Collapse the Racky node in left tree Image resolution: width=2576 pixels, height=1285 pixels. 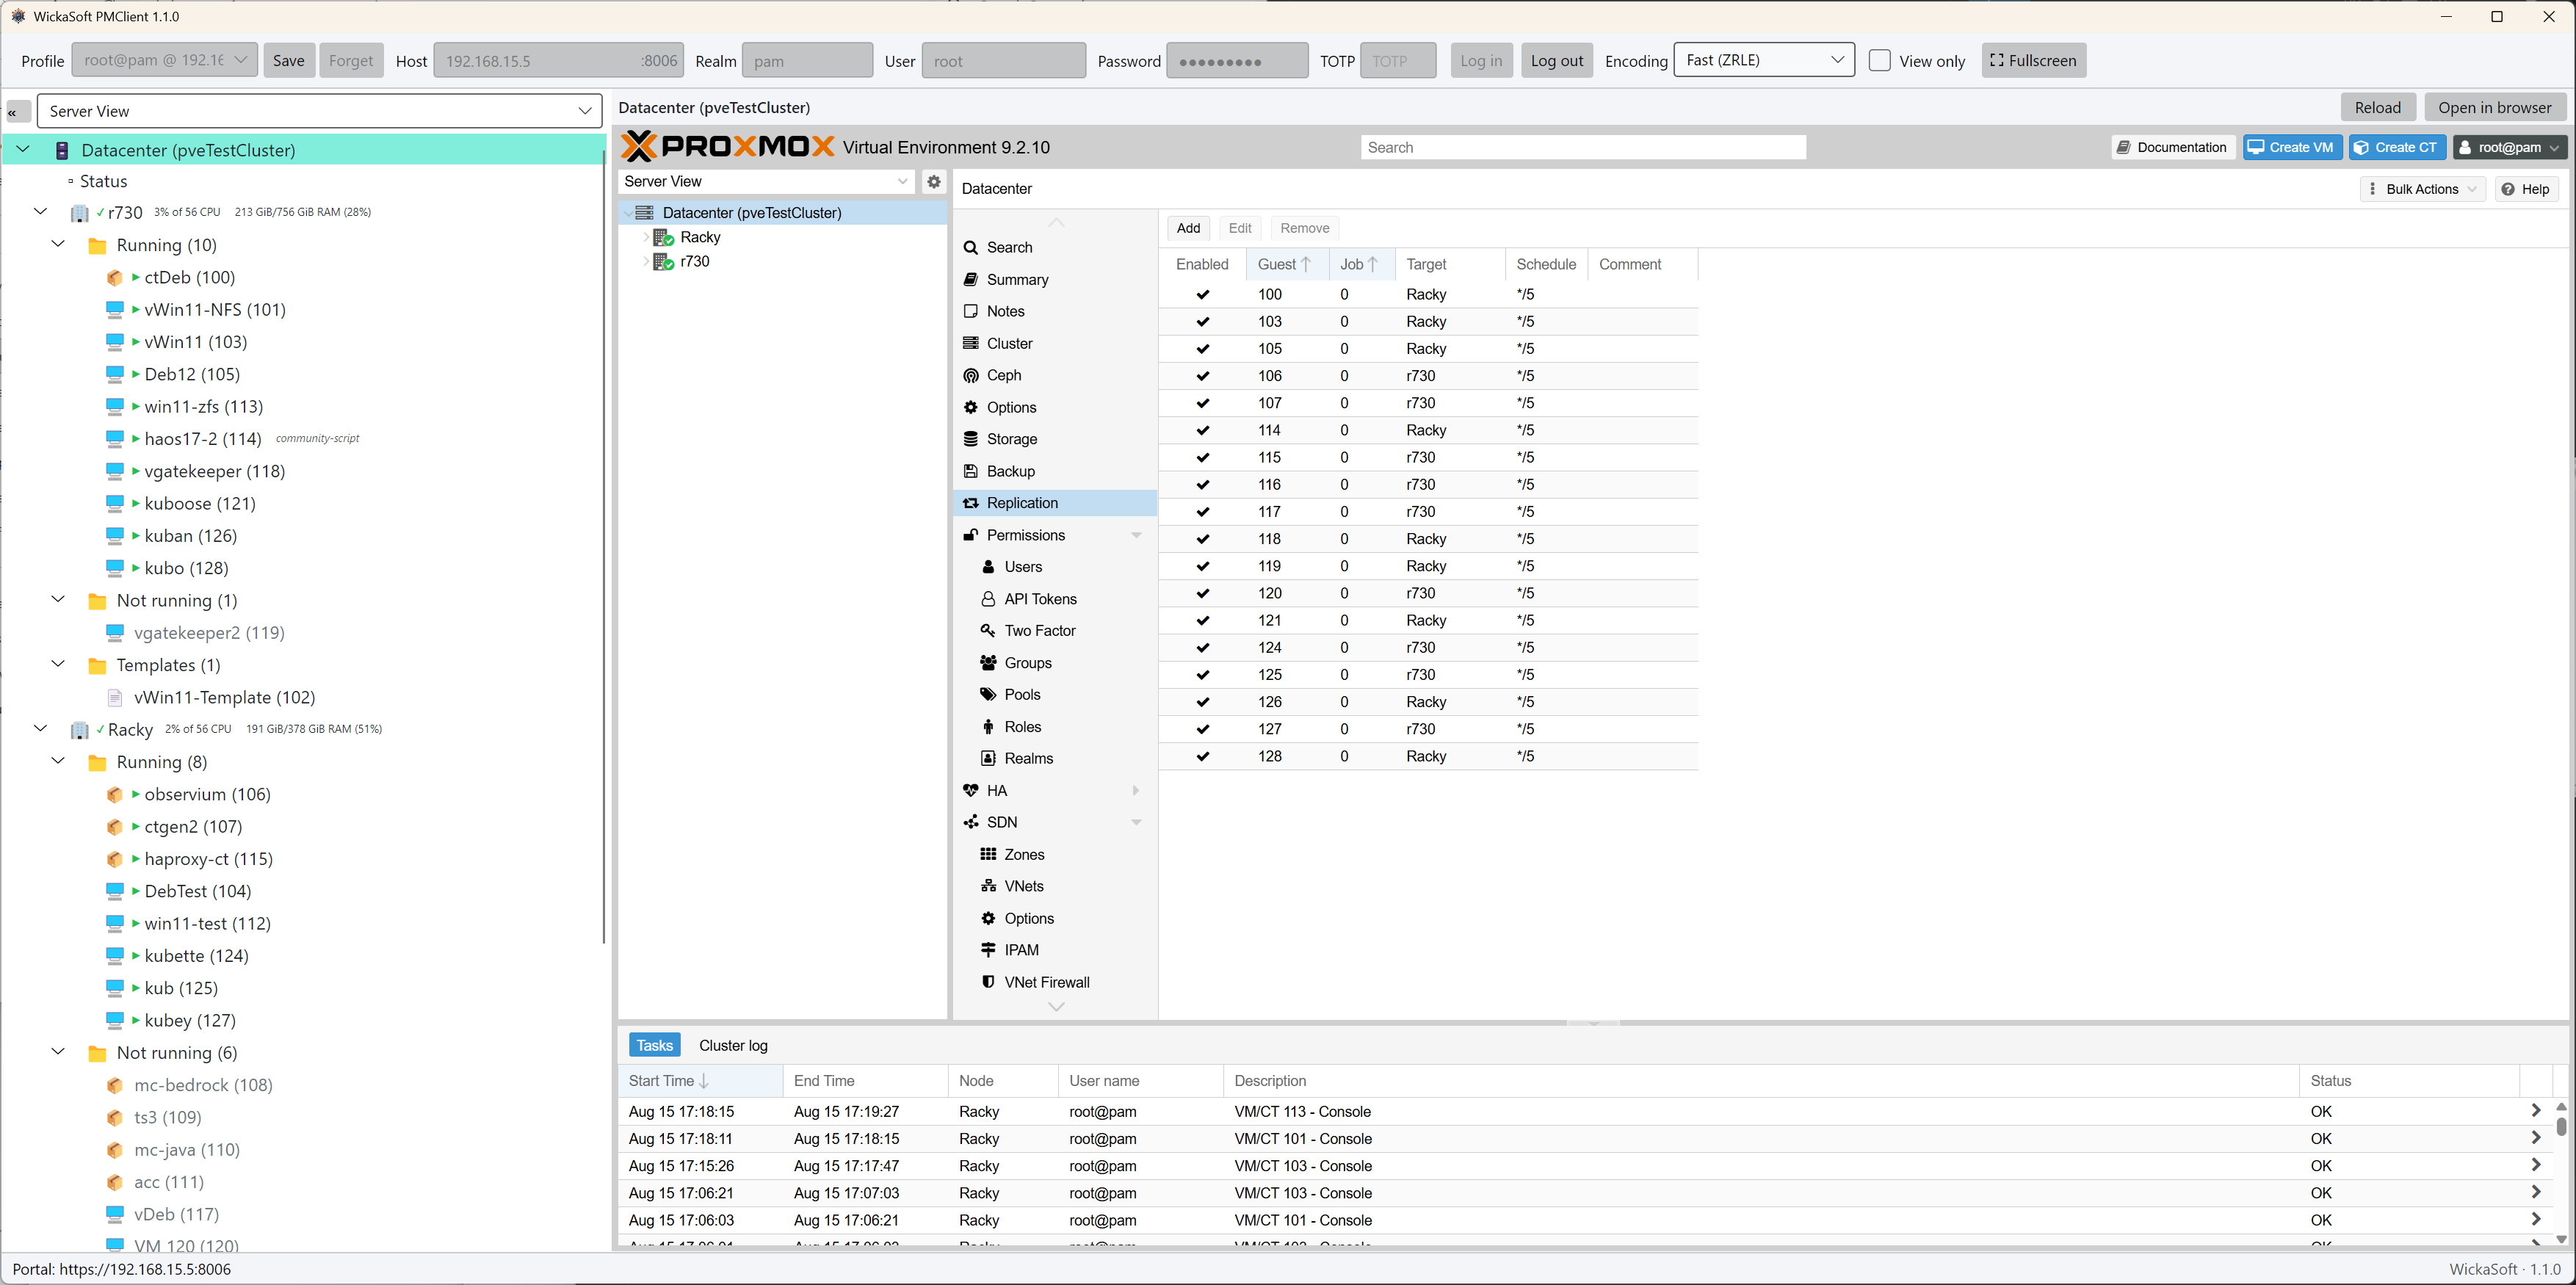40,729
